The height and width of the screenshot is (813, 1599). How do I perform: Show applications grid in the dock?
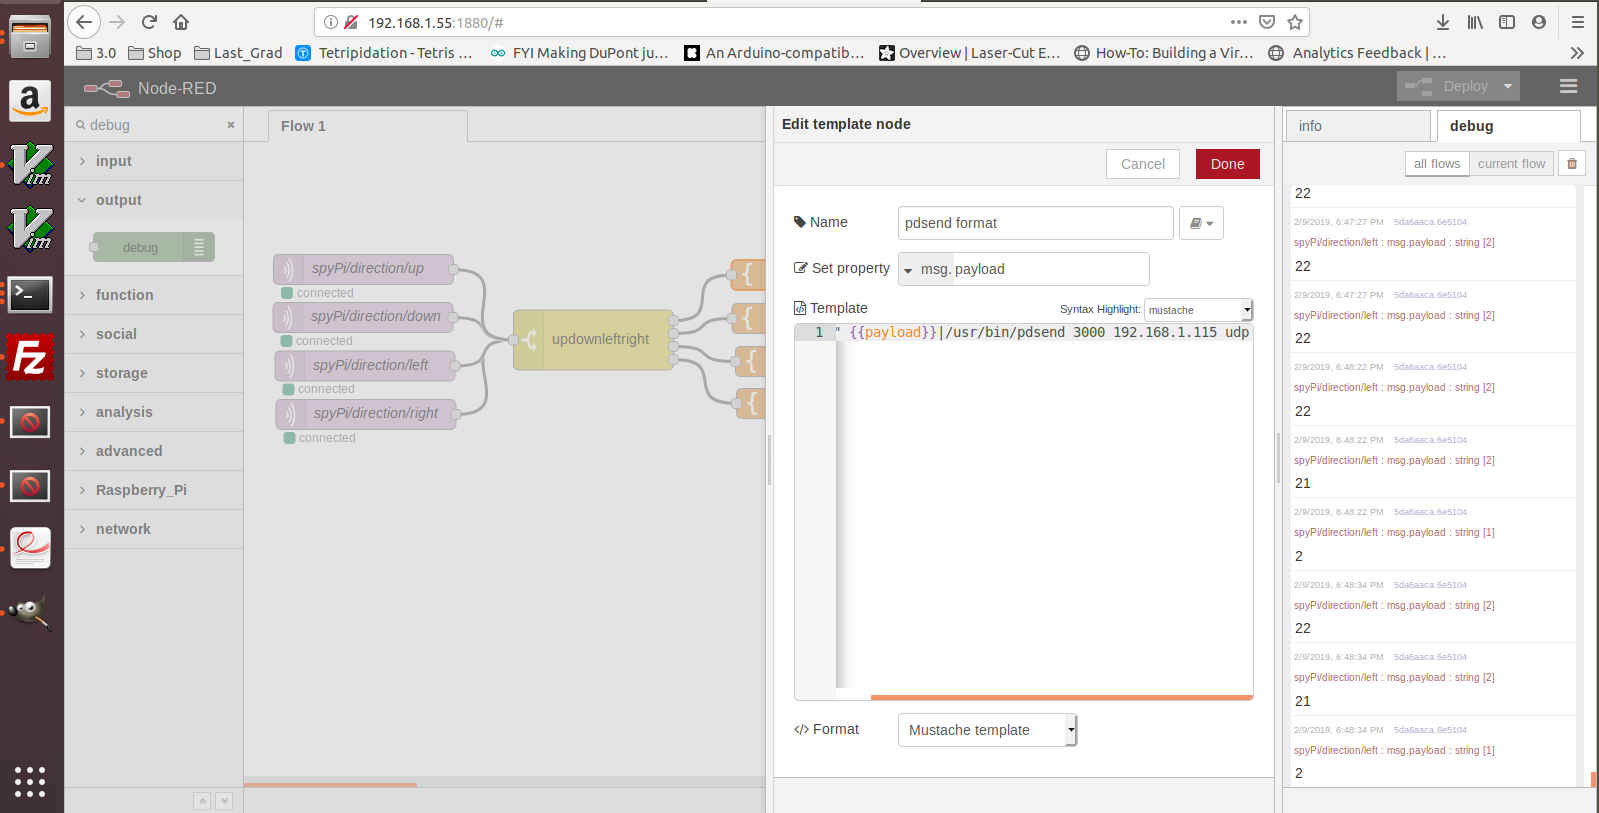(30, 781)
